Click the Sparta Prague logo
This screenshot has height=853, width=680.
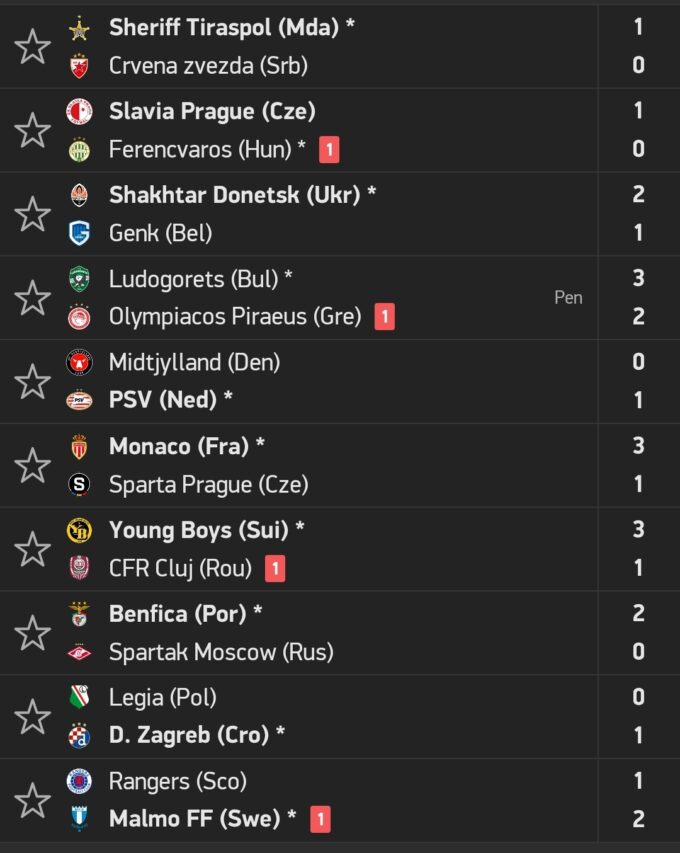(79, 485)
